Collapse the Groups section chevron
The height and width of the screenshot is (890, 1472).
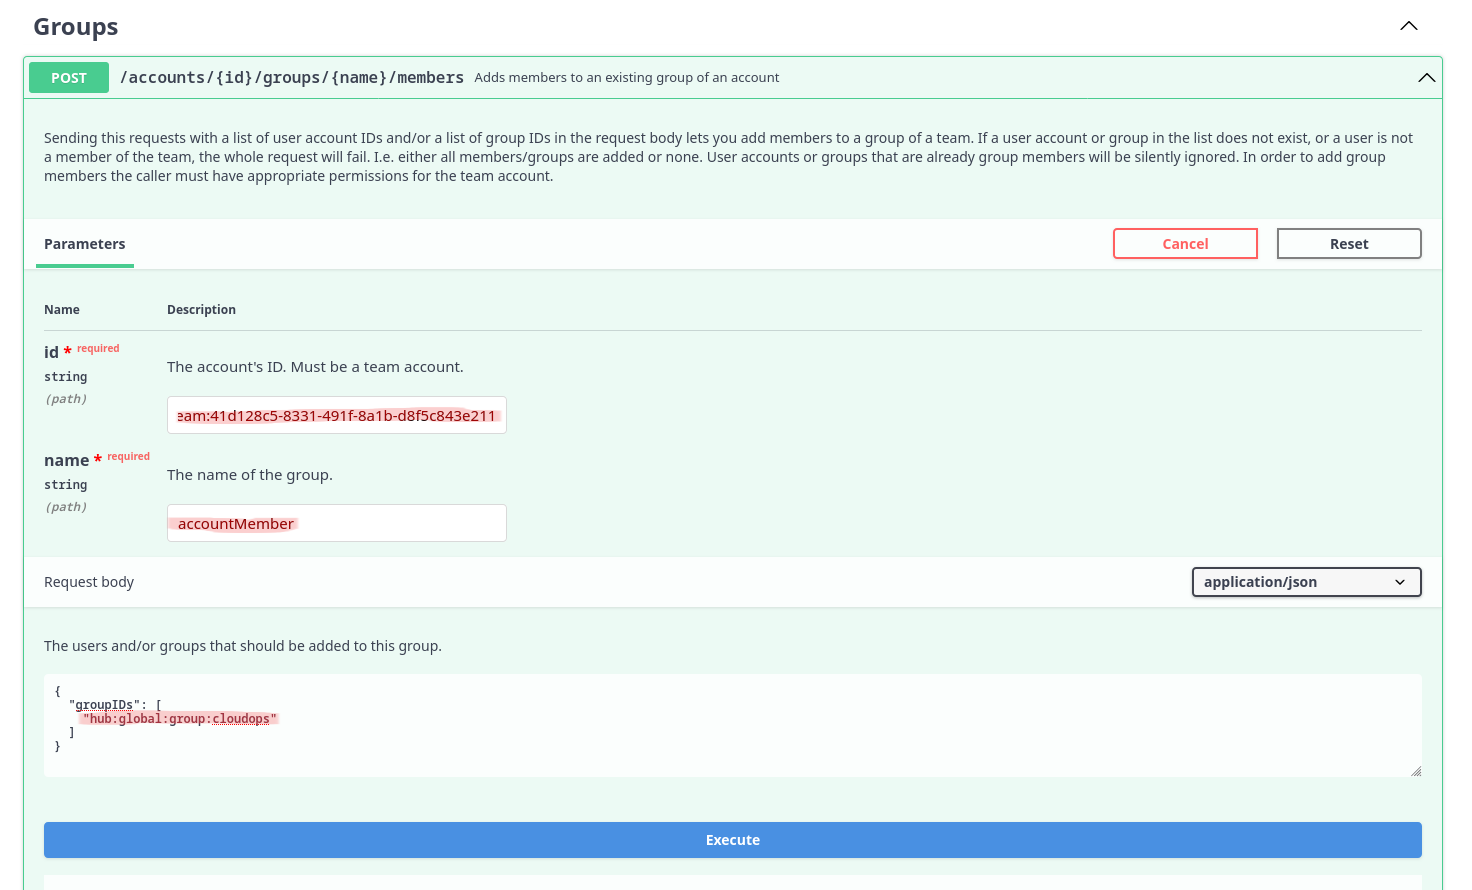[x=1409, y=26]
